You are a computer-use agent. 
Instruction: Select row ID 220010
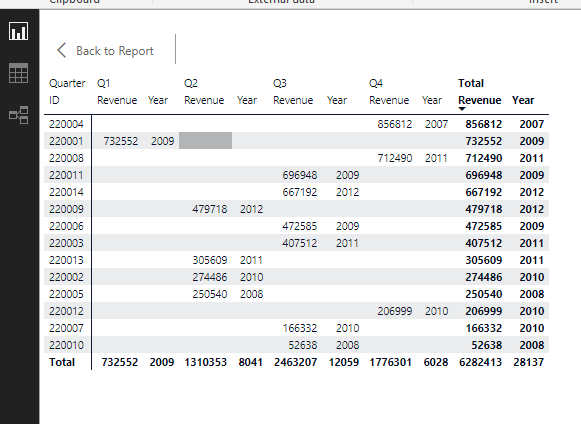point(66,345)
